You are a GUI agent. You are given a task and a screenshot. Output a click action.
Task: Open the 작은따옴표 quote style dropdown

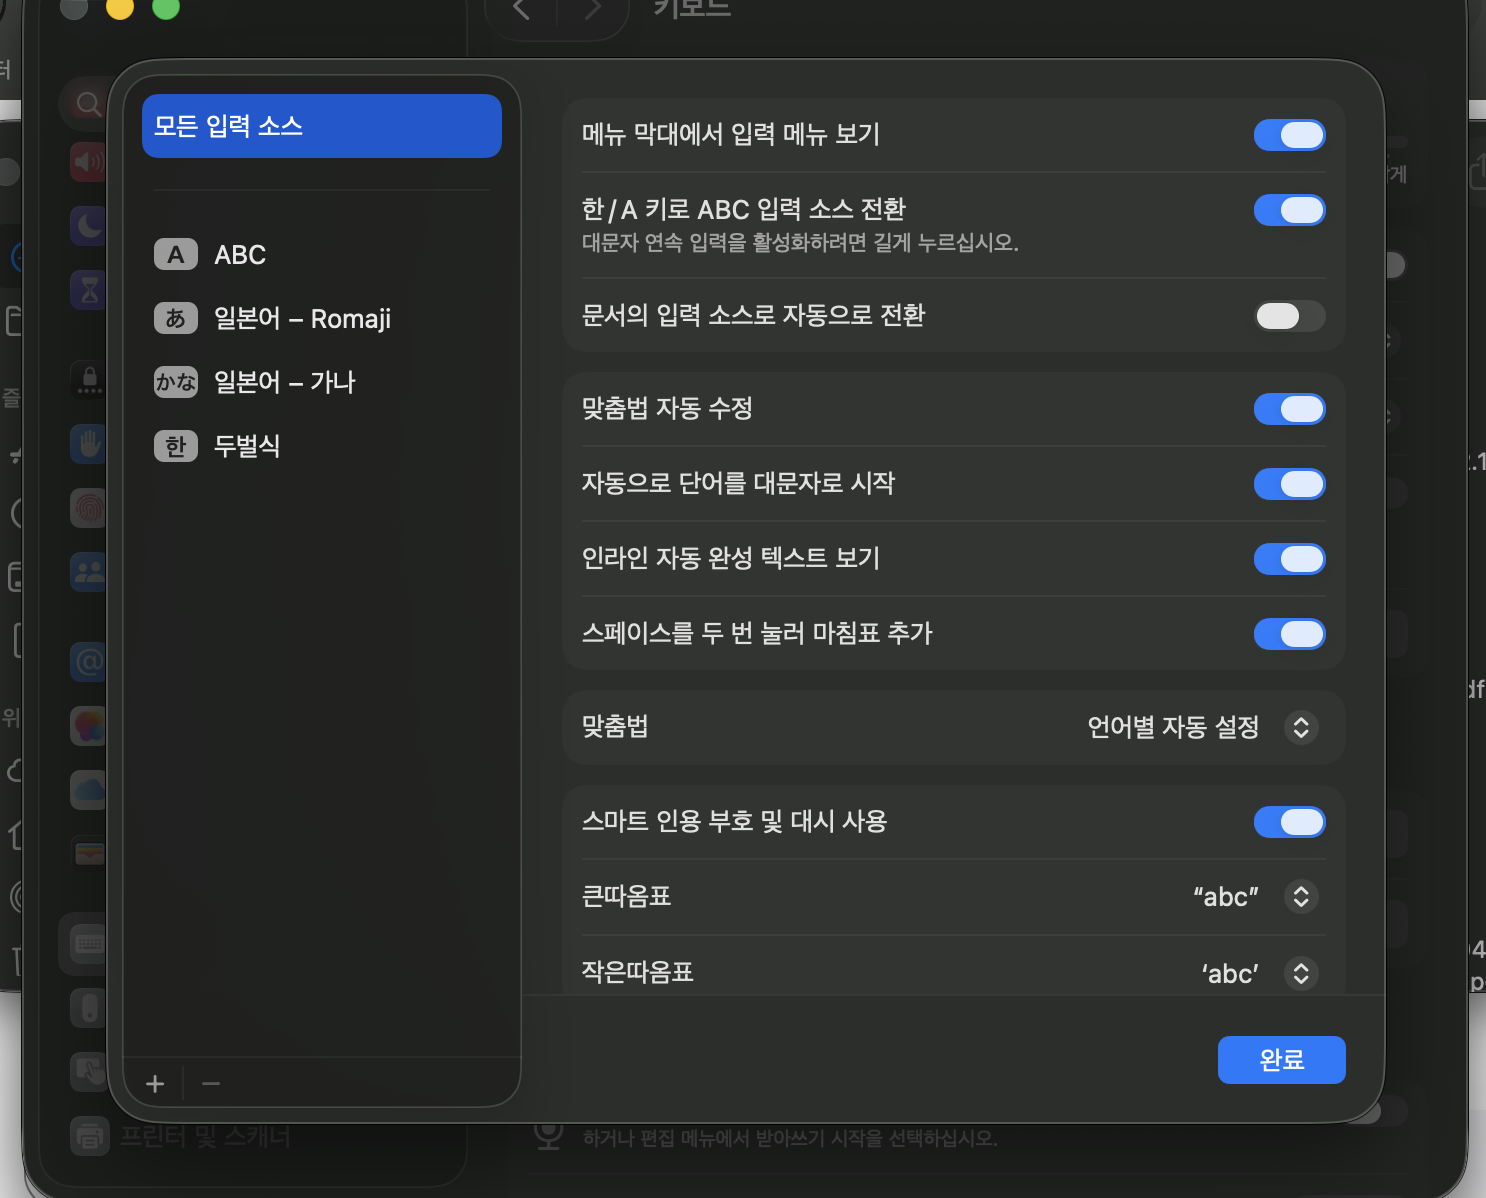[1300, 973]
